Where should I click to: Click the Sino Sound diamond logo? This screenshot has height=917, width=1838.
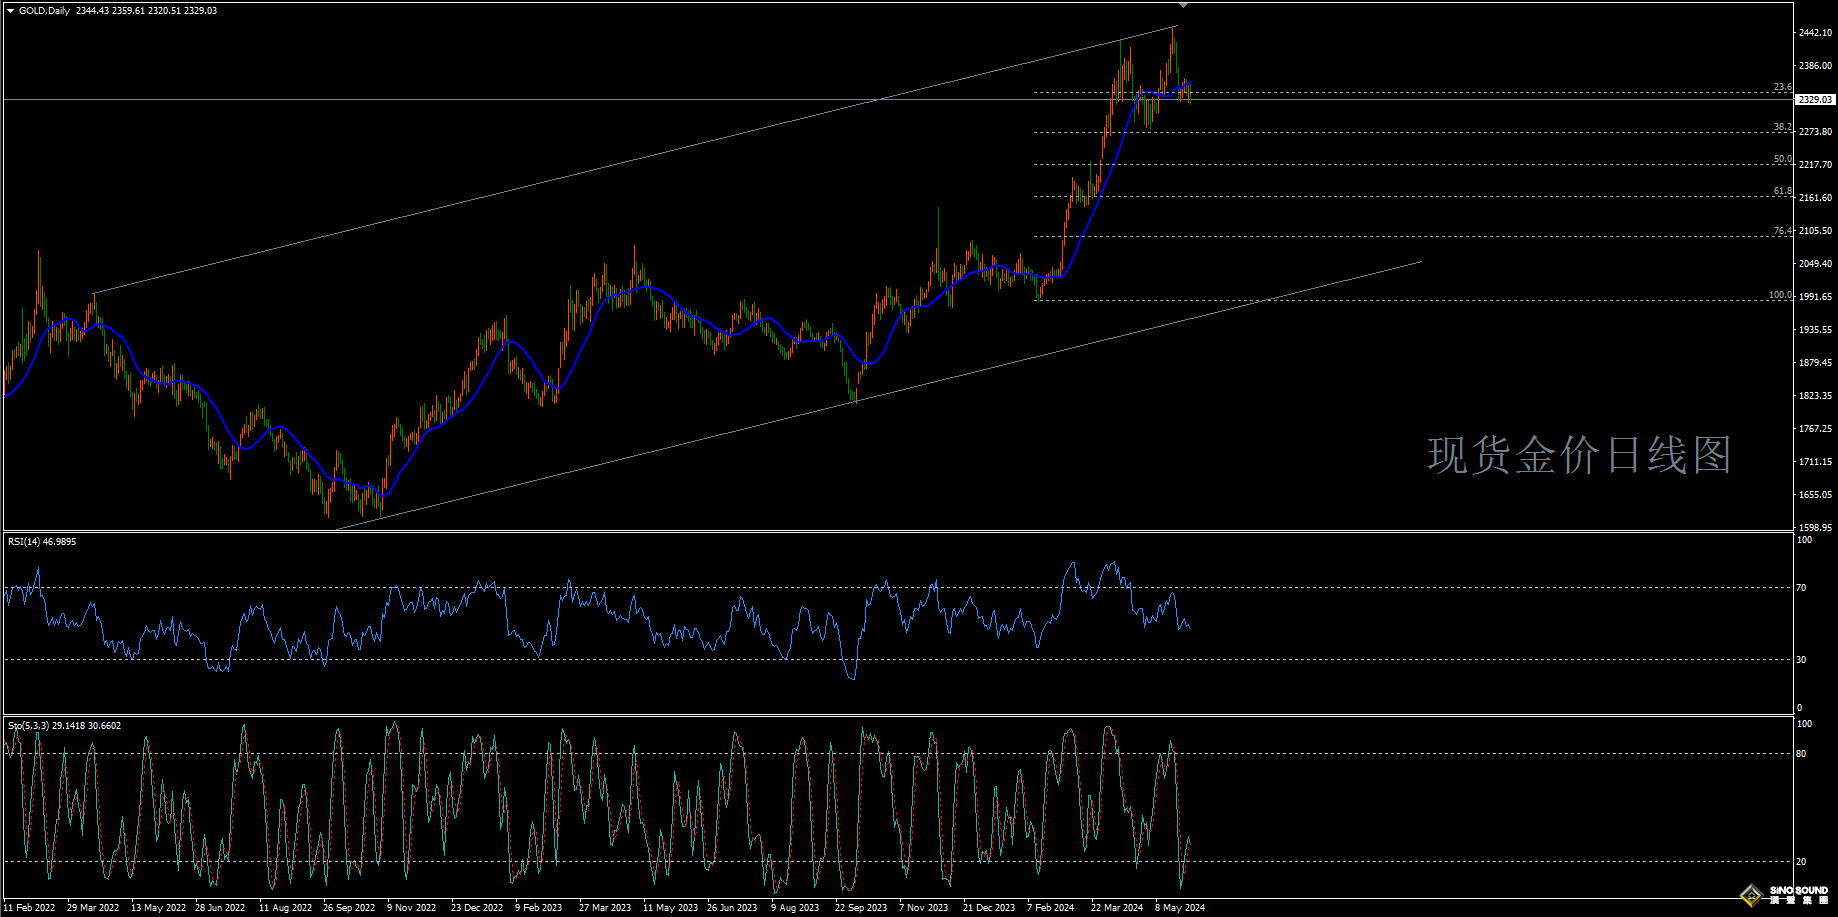1750,894
